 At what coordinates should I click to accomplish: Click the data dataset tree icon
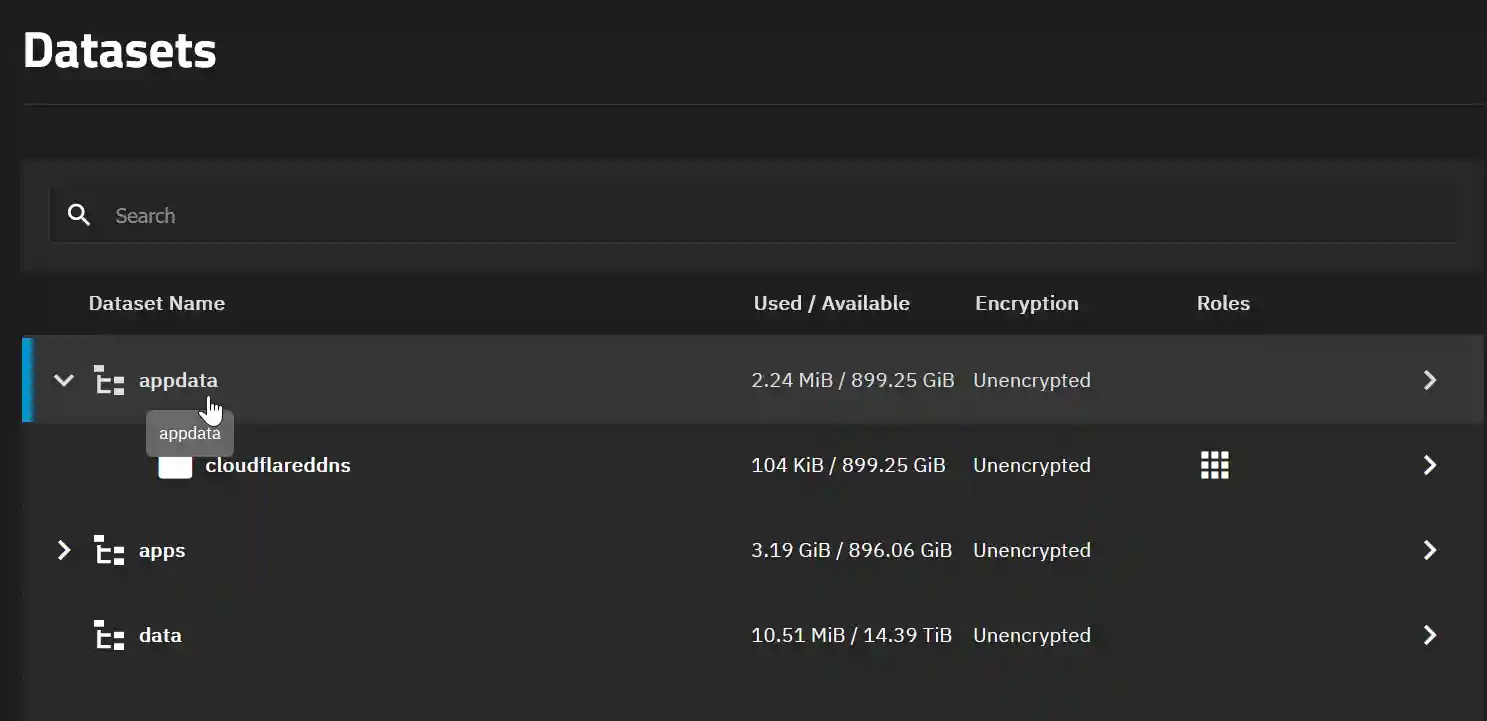(x=109, y=635)
